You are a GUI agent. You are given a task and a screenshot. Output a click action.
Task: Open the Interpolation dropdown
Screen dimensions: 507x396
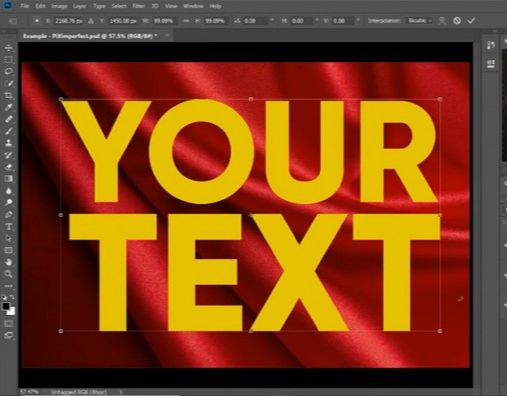(420, 21)
